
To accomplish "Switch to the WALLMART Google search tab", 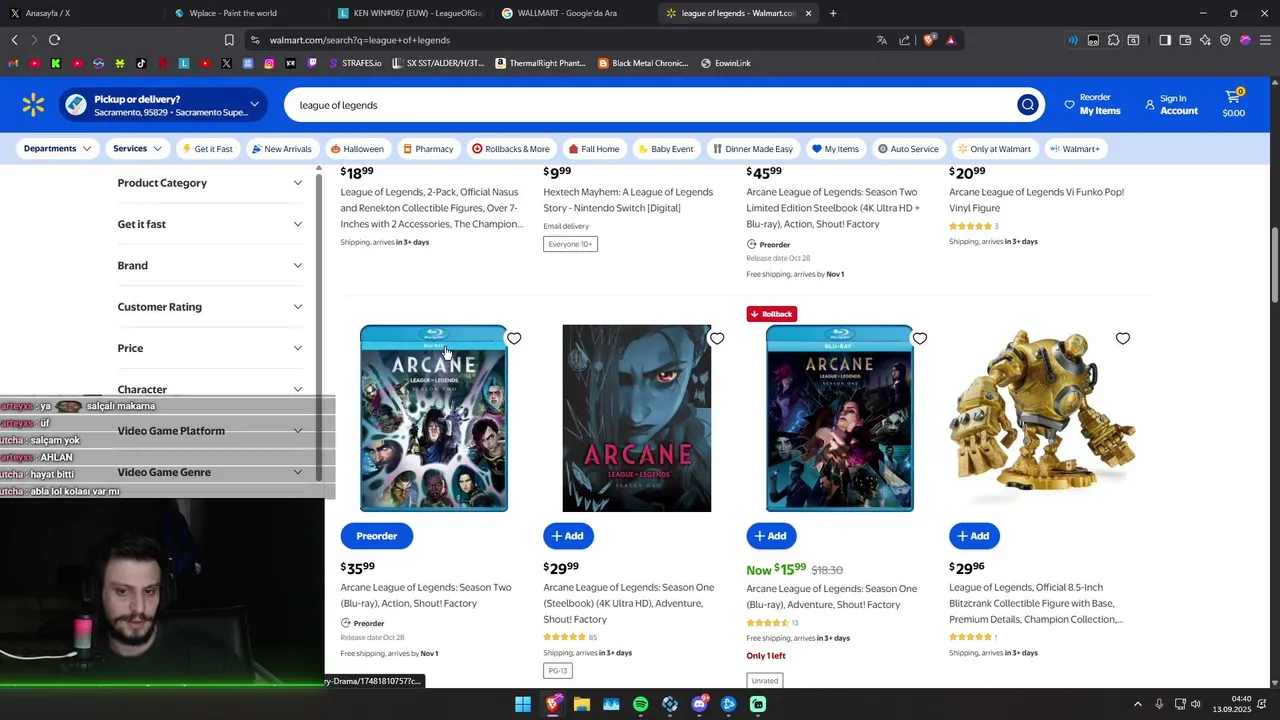I will coord(567,13).
